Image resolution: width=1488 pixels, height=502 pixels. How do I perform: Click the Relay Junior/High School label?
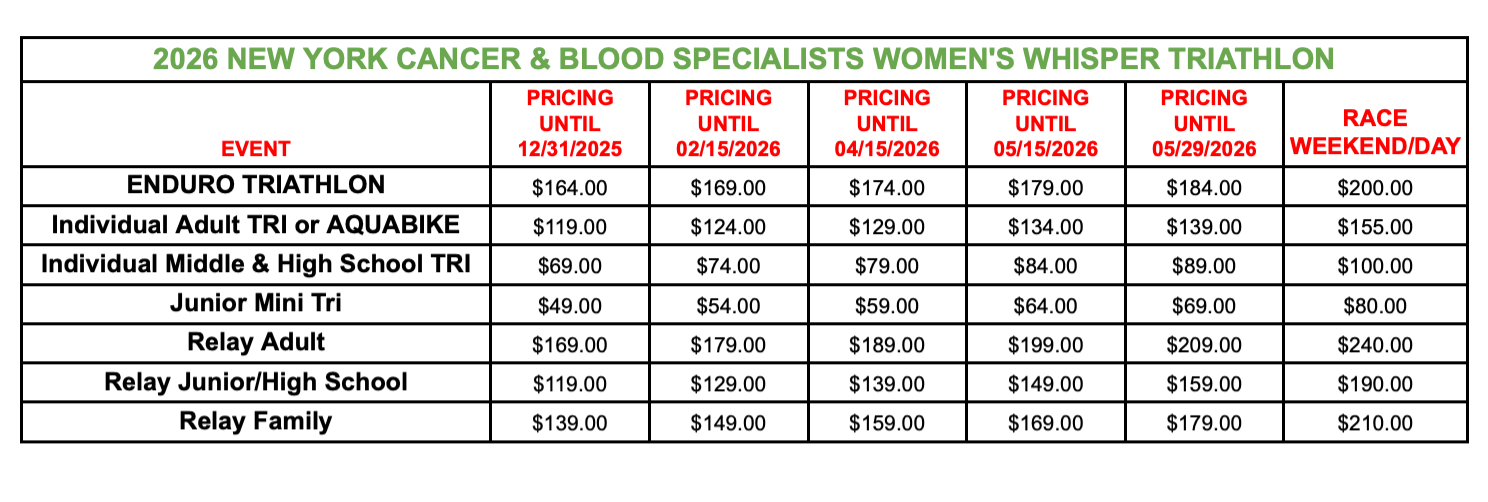(256, 382)
